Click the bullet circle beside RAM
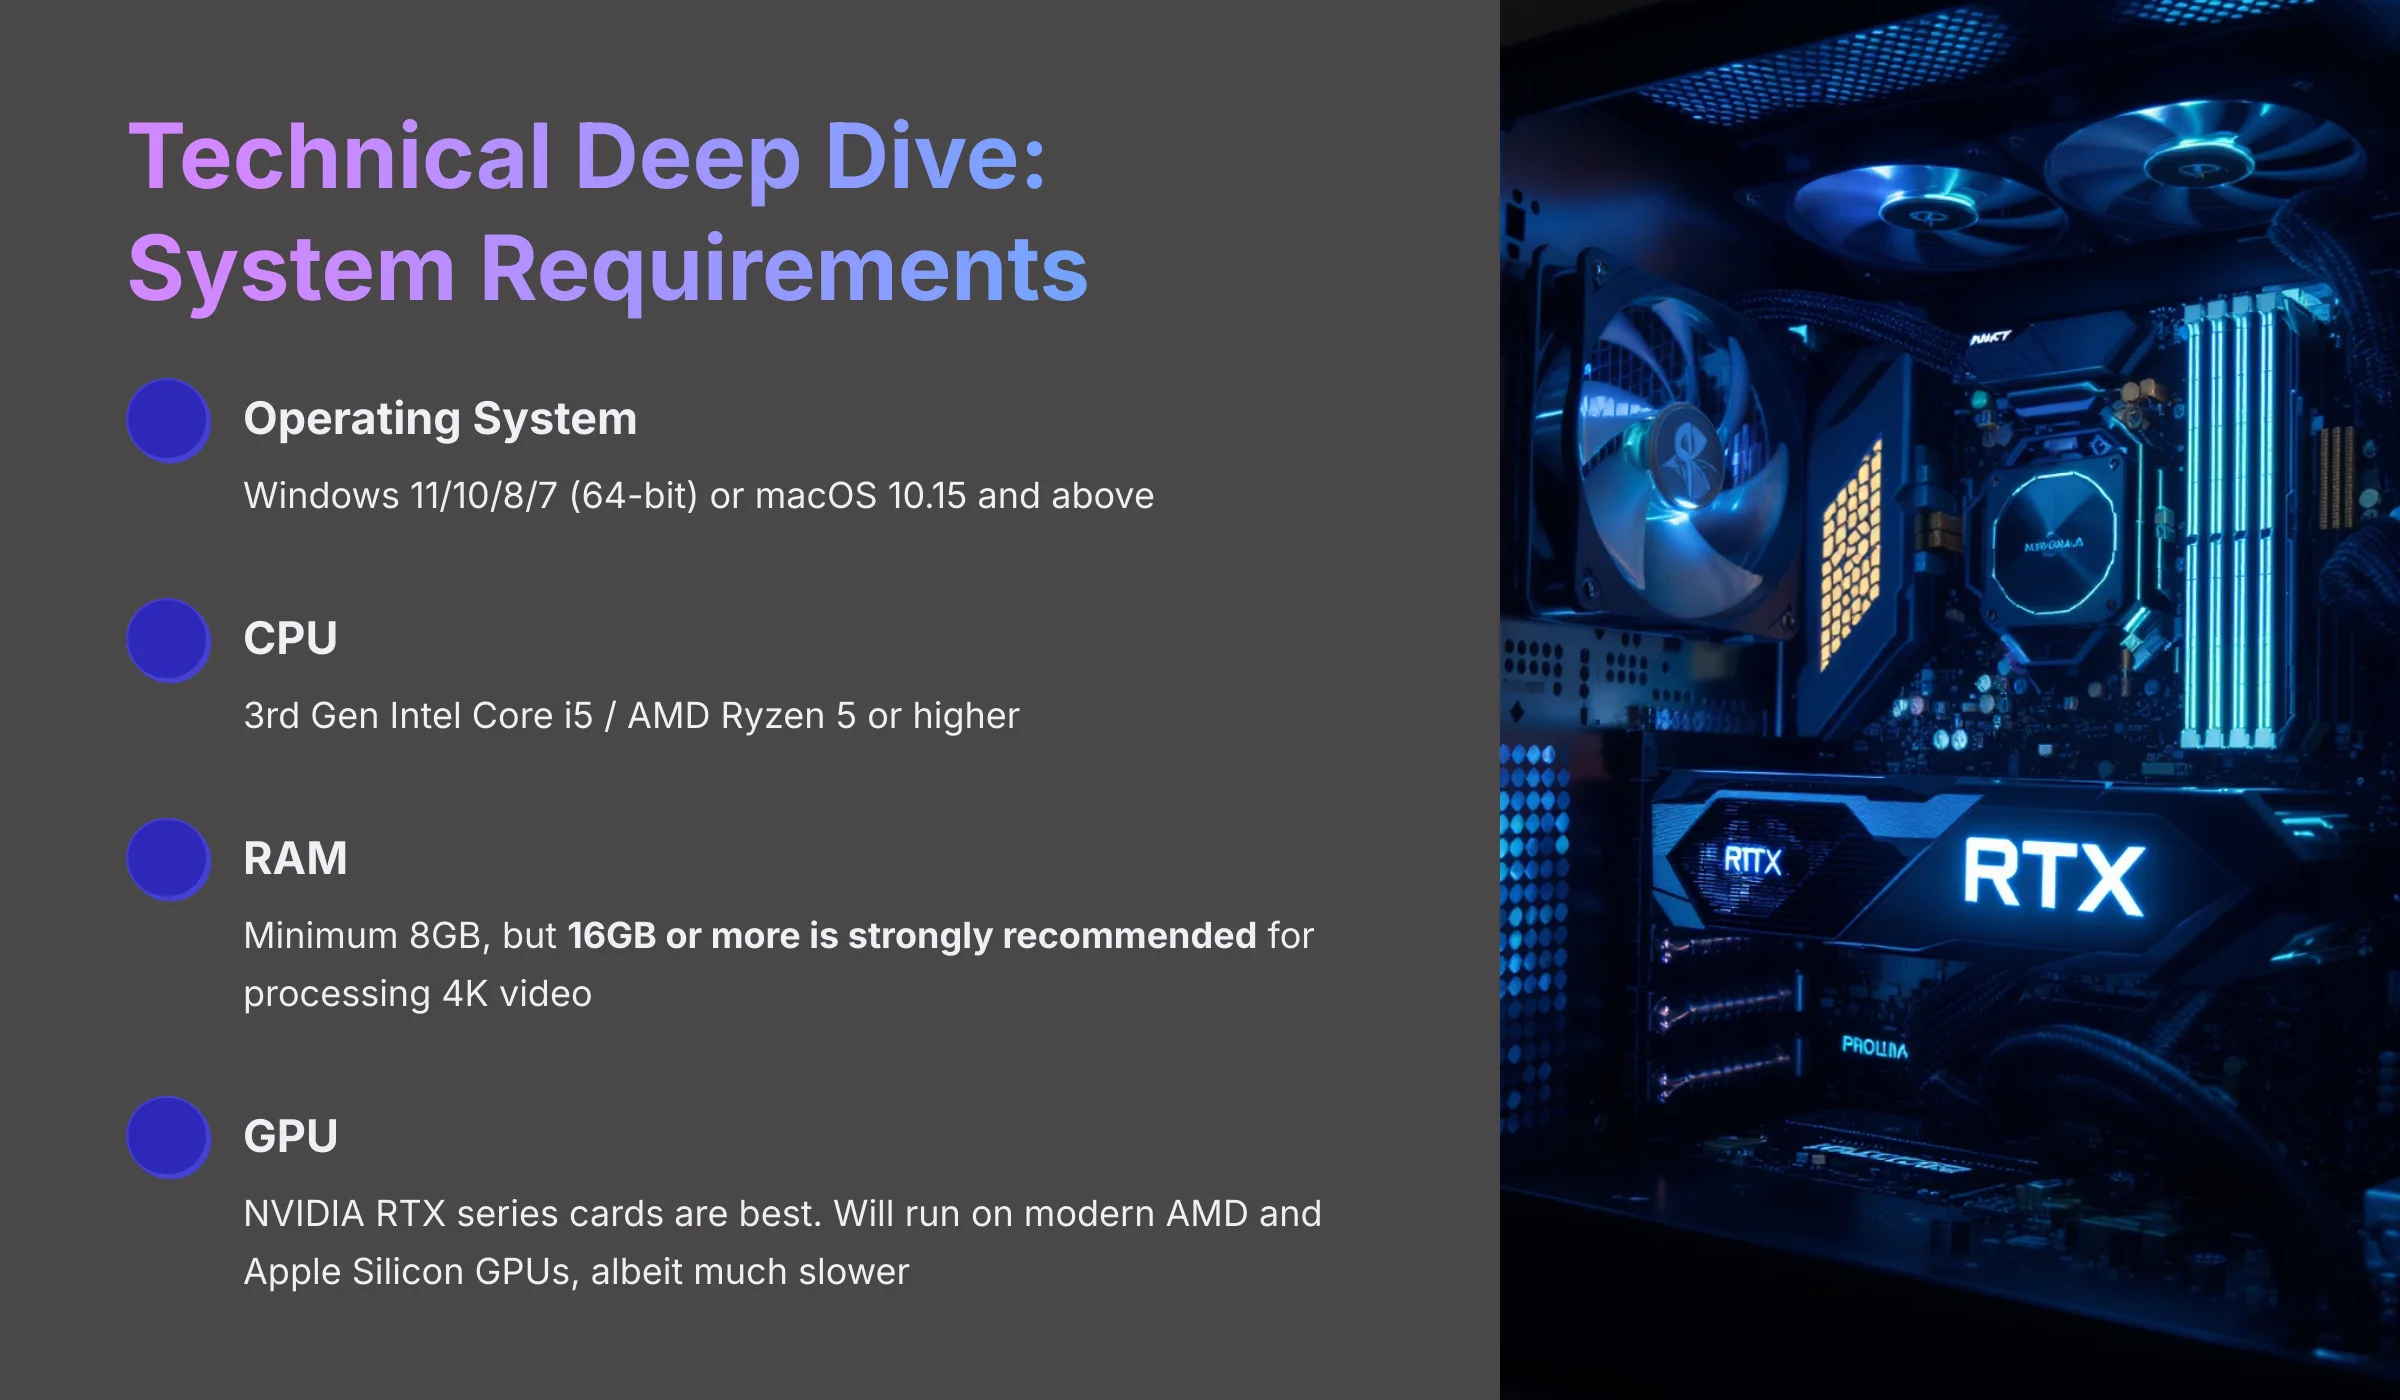The width and height of the screenshot is (2400, 1400). point(168,860)
